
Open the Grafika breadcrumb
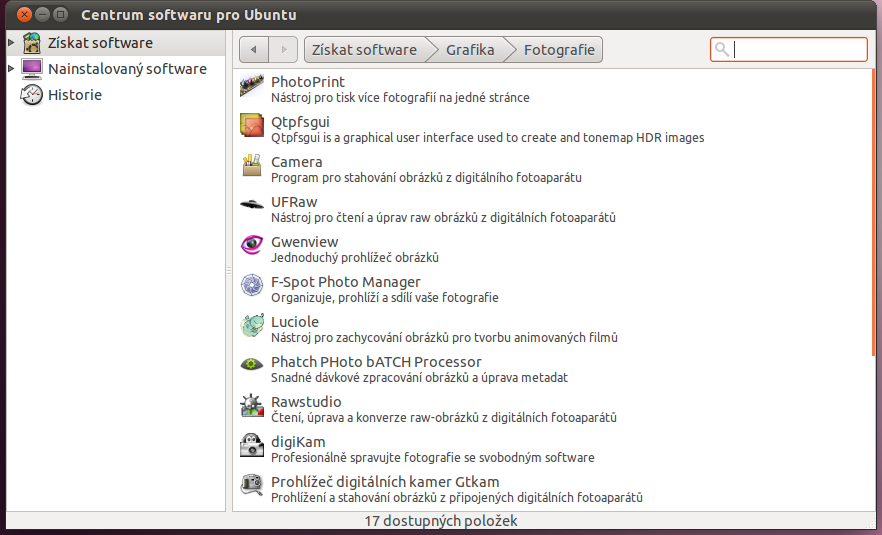point(470,50)
